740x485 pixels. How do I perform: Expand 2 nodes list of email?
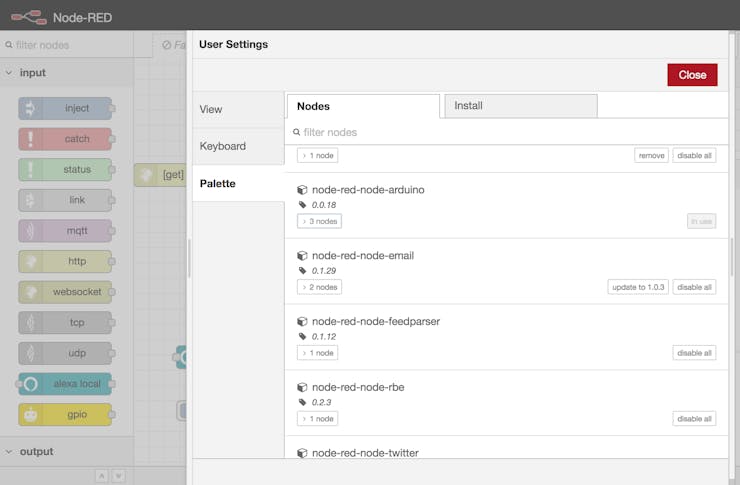pos(320,287)
